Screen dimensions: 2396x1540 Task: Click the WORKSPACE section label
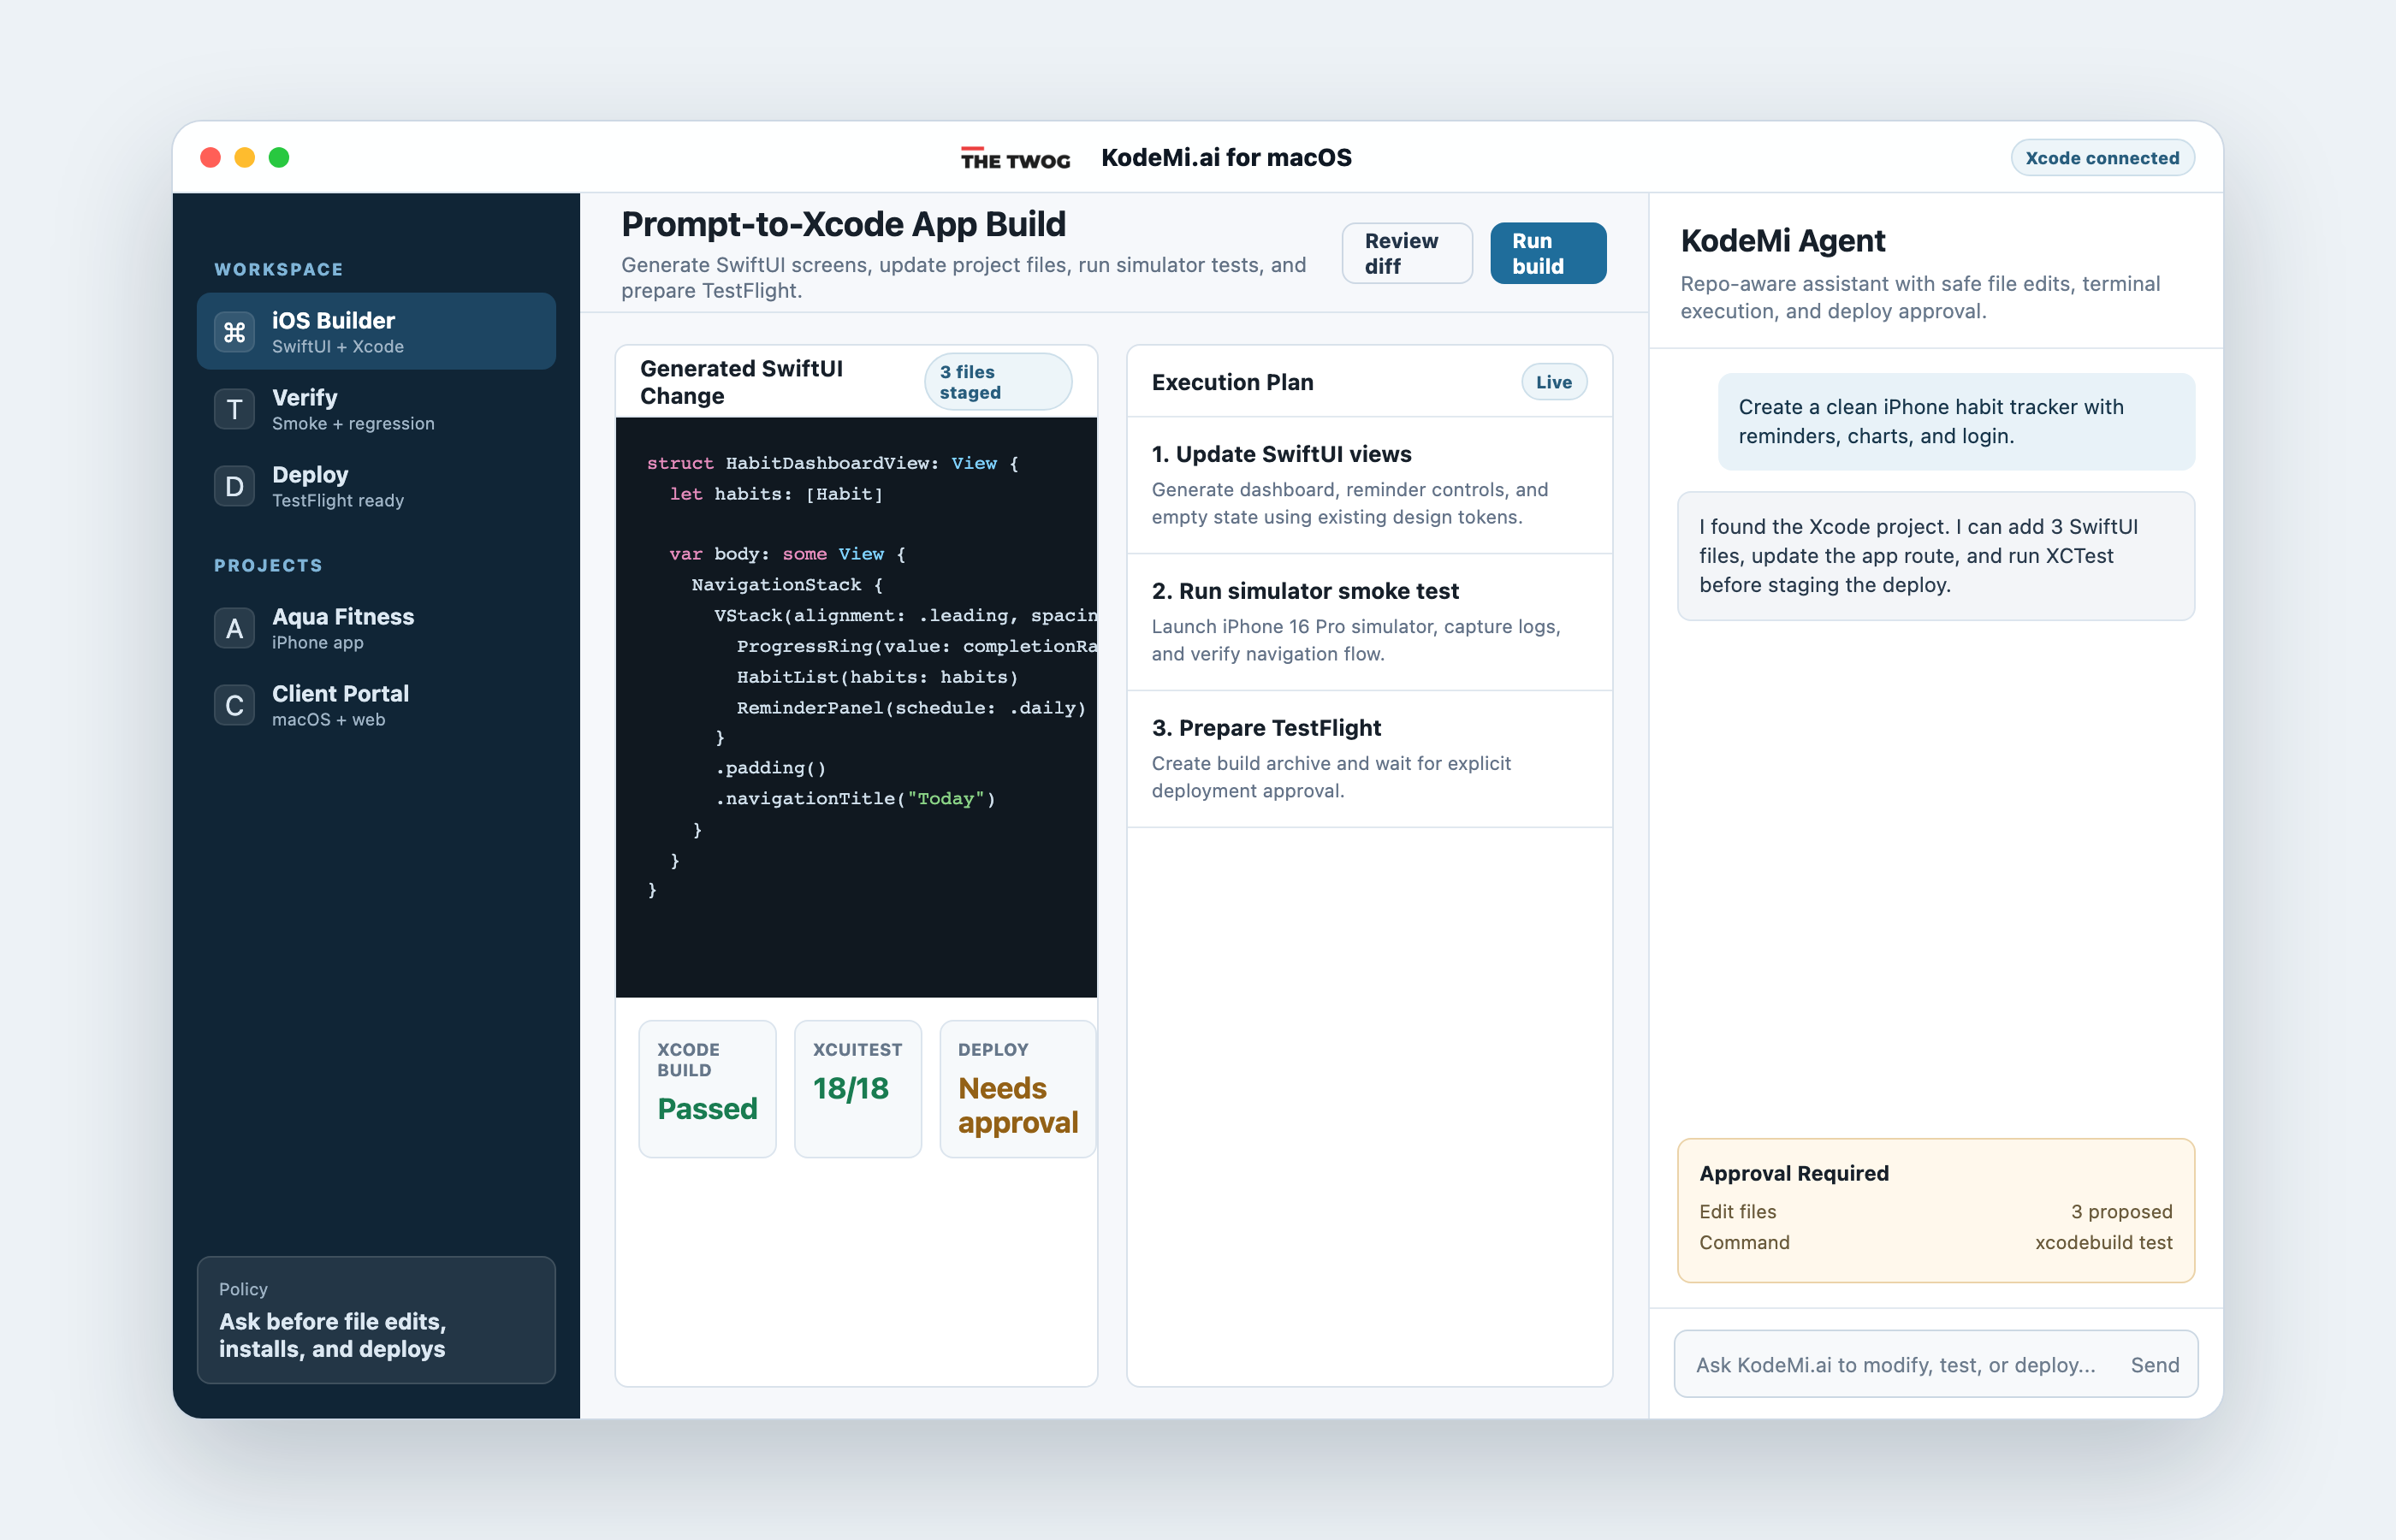(278, 269)
